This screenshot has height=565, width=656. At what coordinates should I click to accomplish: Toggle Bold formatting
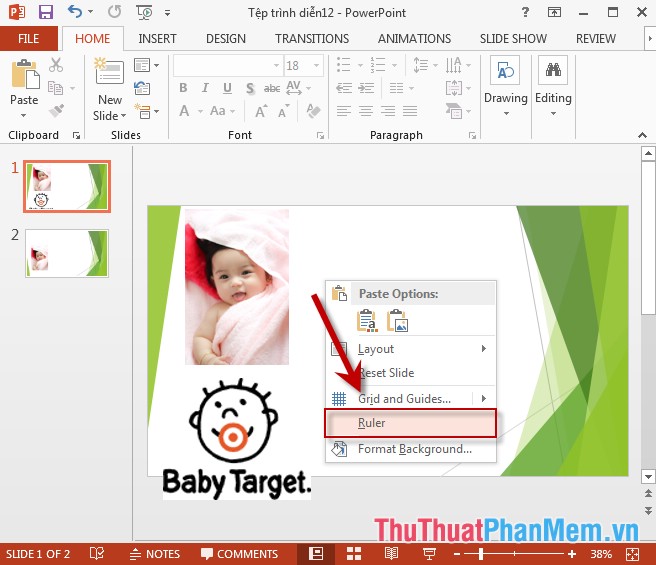pos(183,88)
